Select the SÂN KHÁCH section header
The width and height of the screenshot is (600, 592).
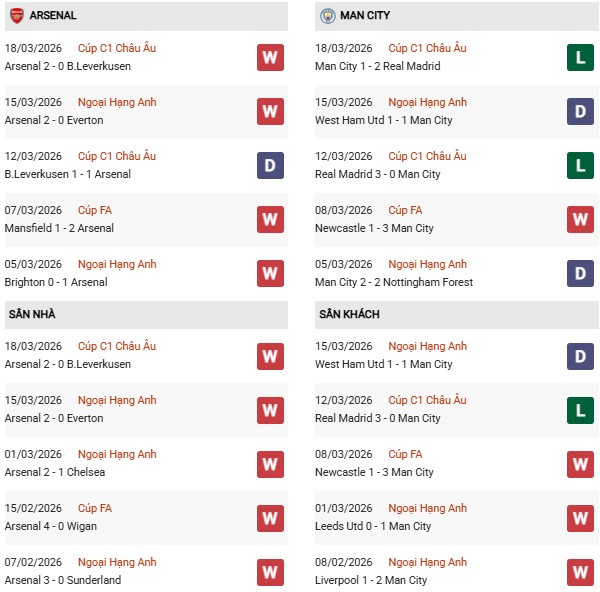point(349,314)
